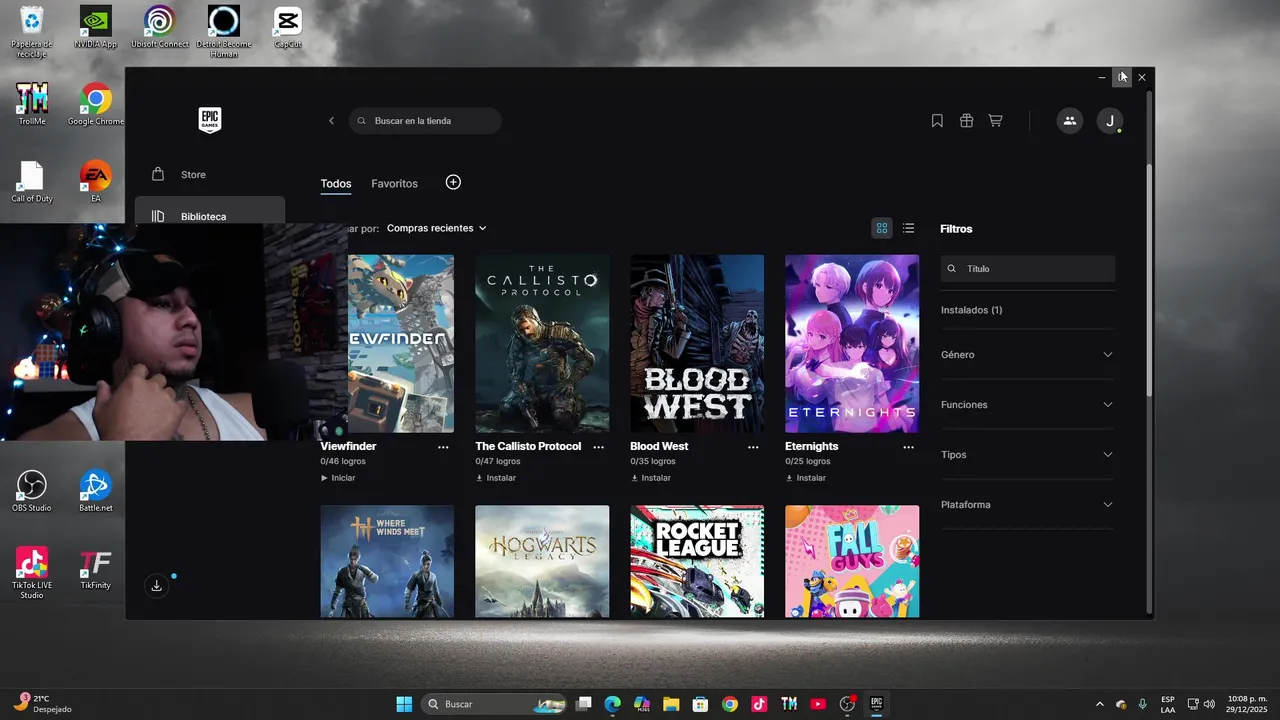1280x720 pixels.
Task: Open Eternights three-dot menu
Action: pyautogui.click(x=908, y=447)
